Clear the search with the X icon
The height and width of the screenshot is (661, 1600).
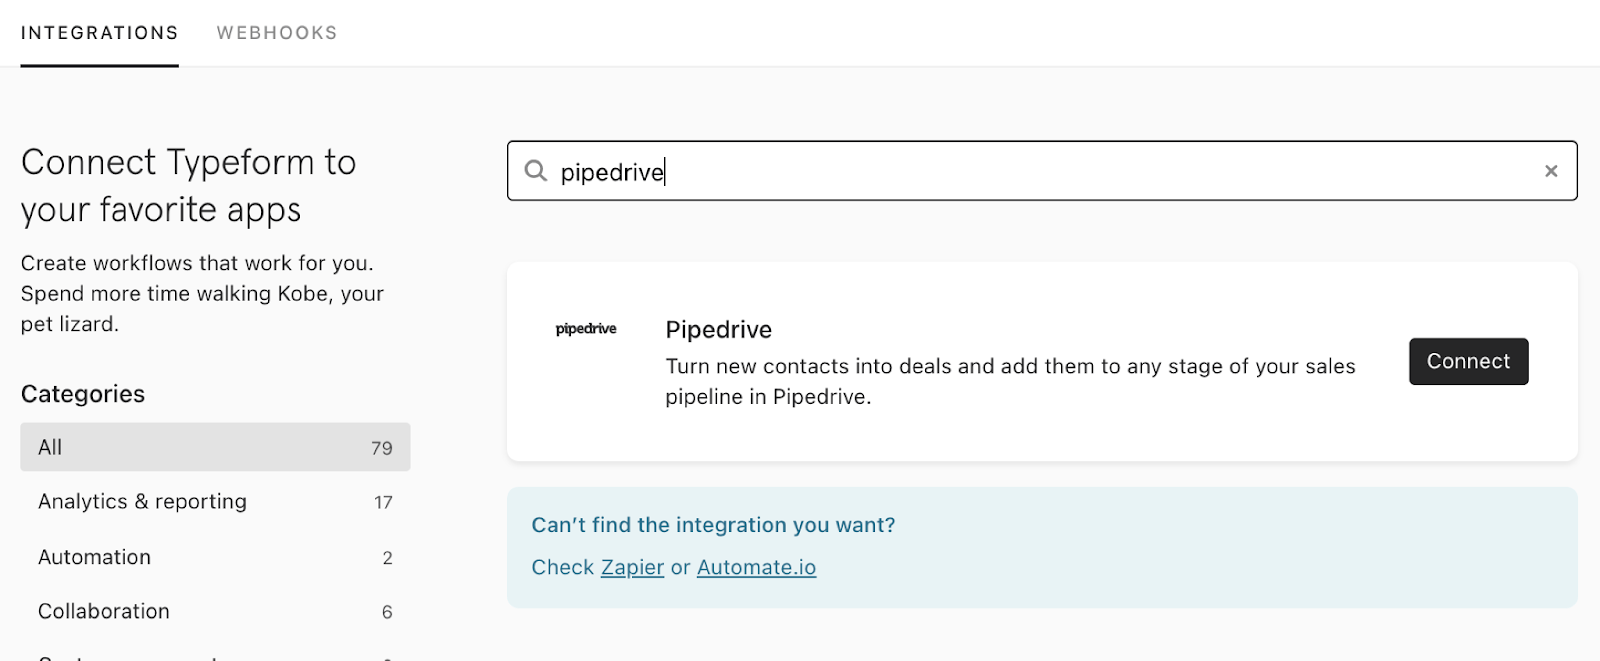click(1551, 171)
